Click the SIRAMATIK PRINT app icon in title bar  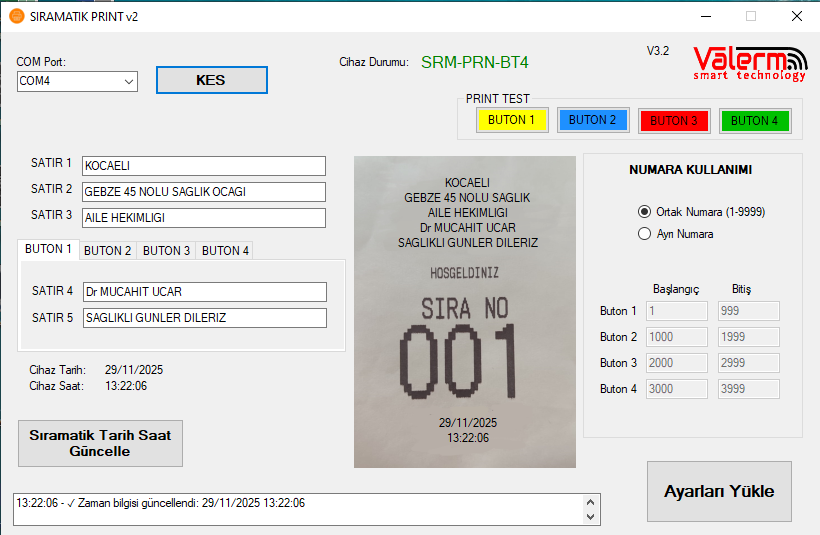coord(15,16)
